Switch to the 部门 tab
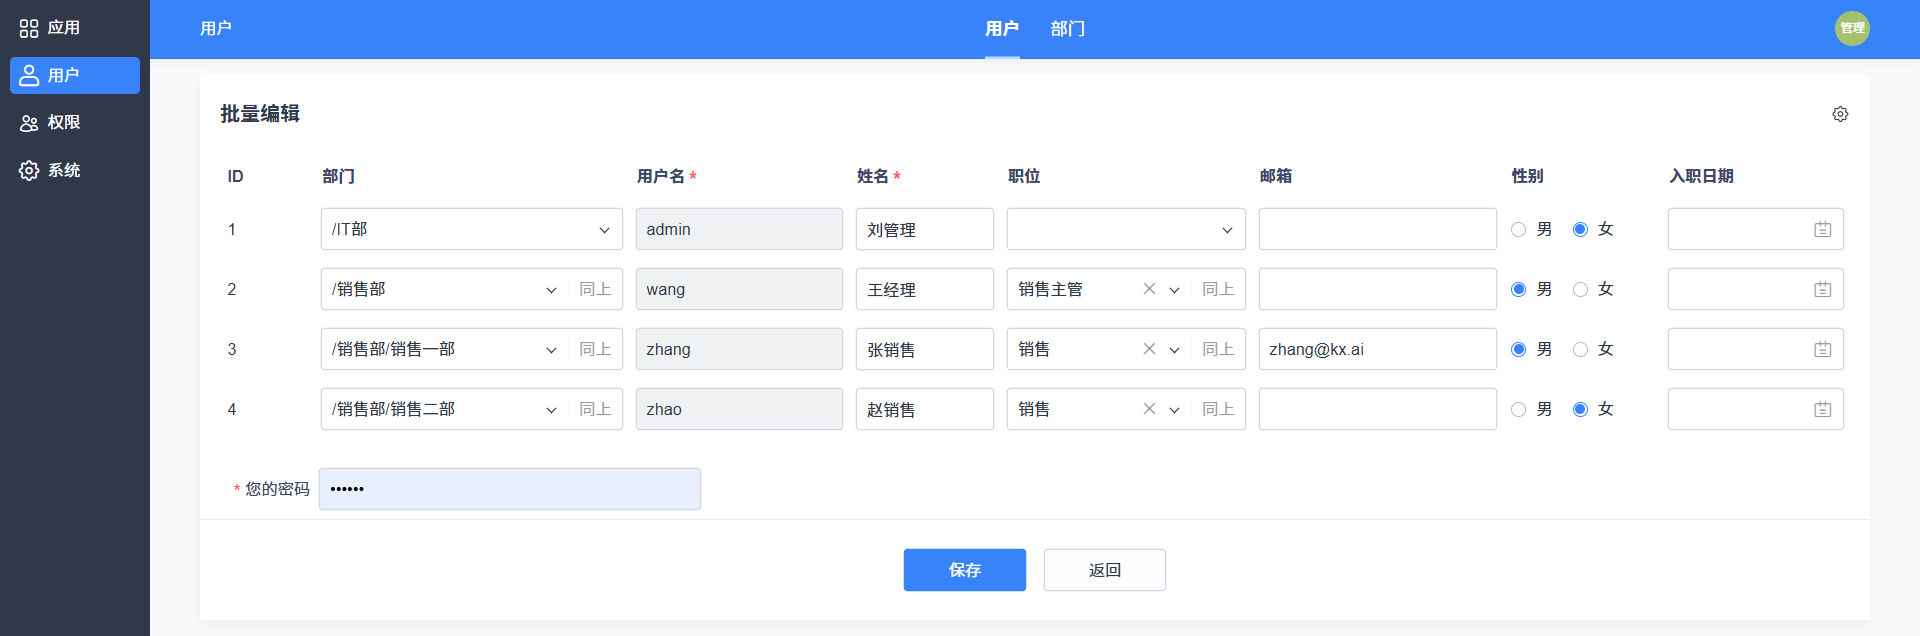The image size is (1920, 636). [1067, 29]
